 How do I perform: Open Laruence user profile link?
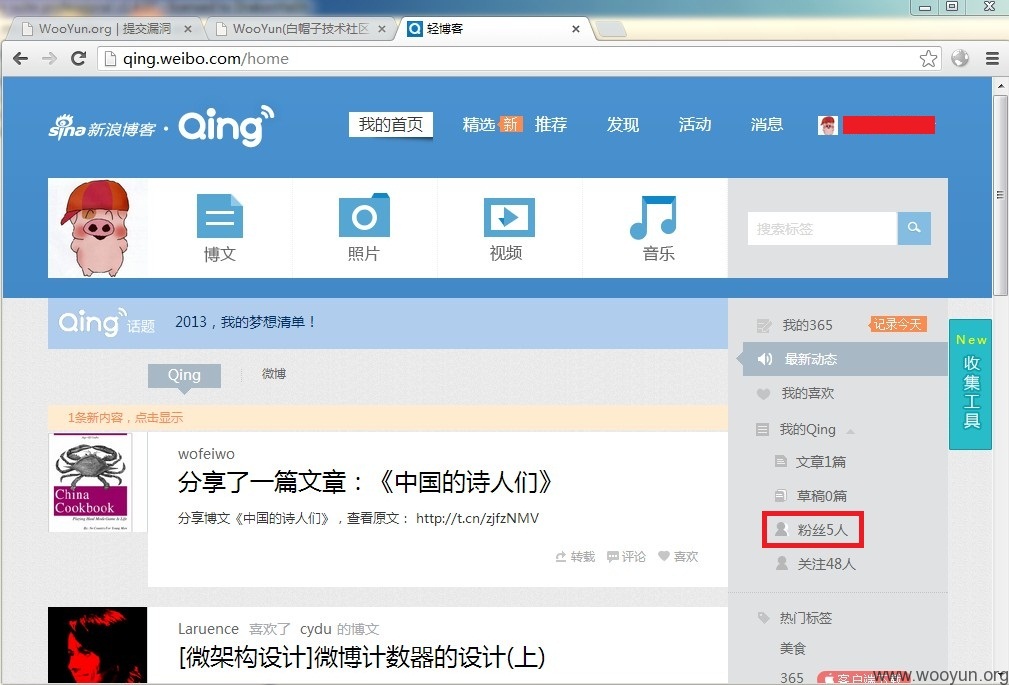[x=208, y=629]
